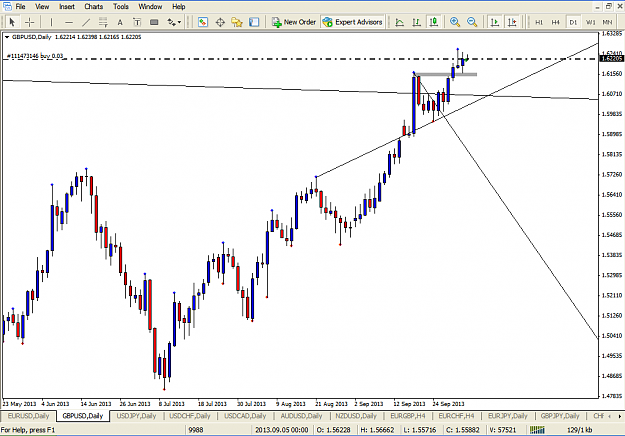
Task: Switch to the EURCHF,H4 chart tab
Action: point(456,416)
